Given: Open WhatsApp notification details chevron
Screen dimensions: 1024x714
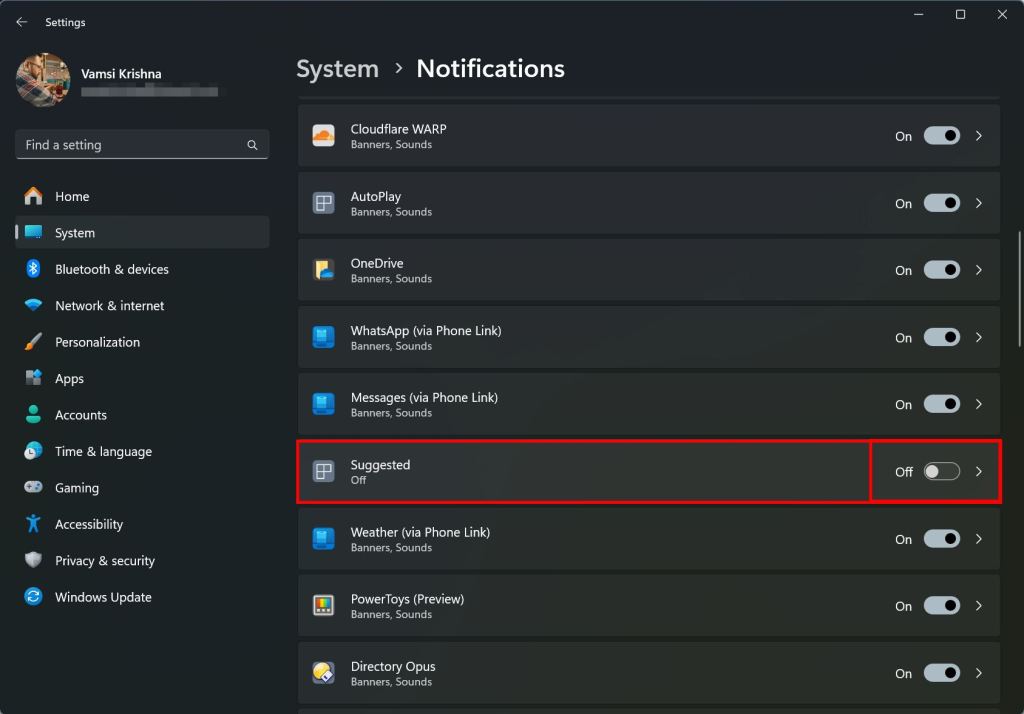Looking at the screenshot, I should pos(979,337).
